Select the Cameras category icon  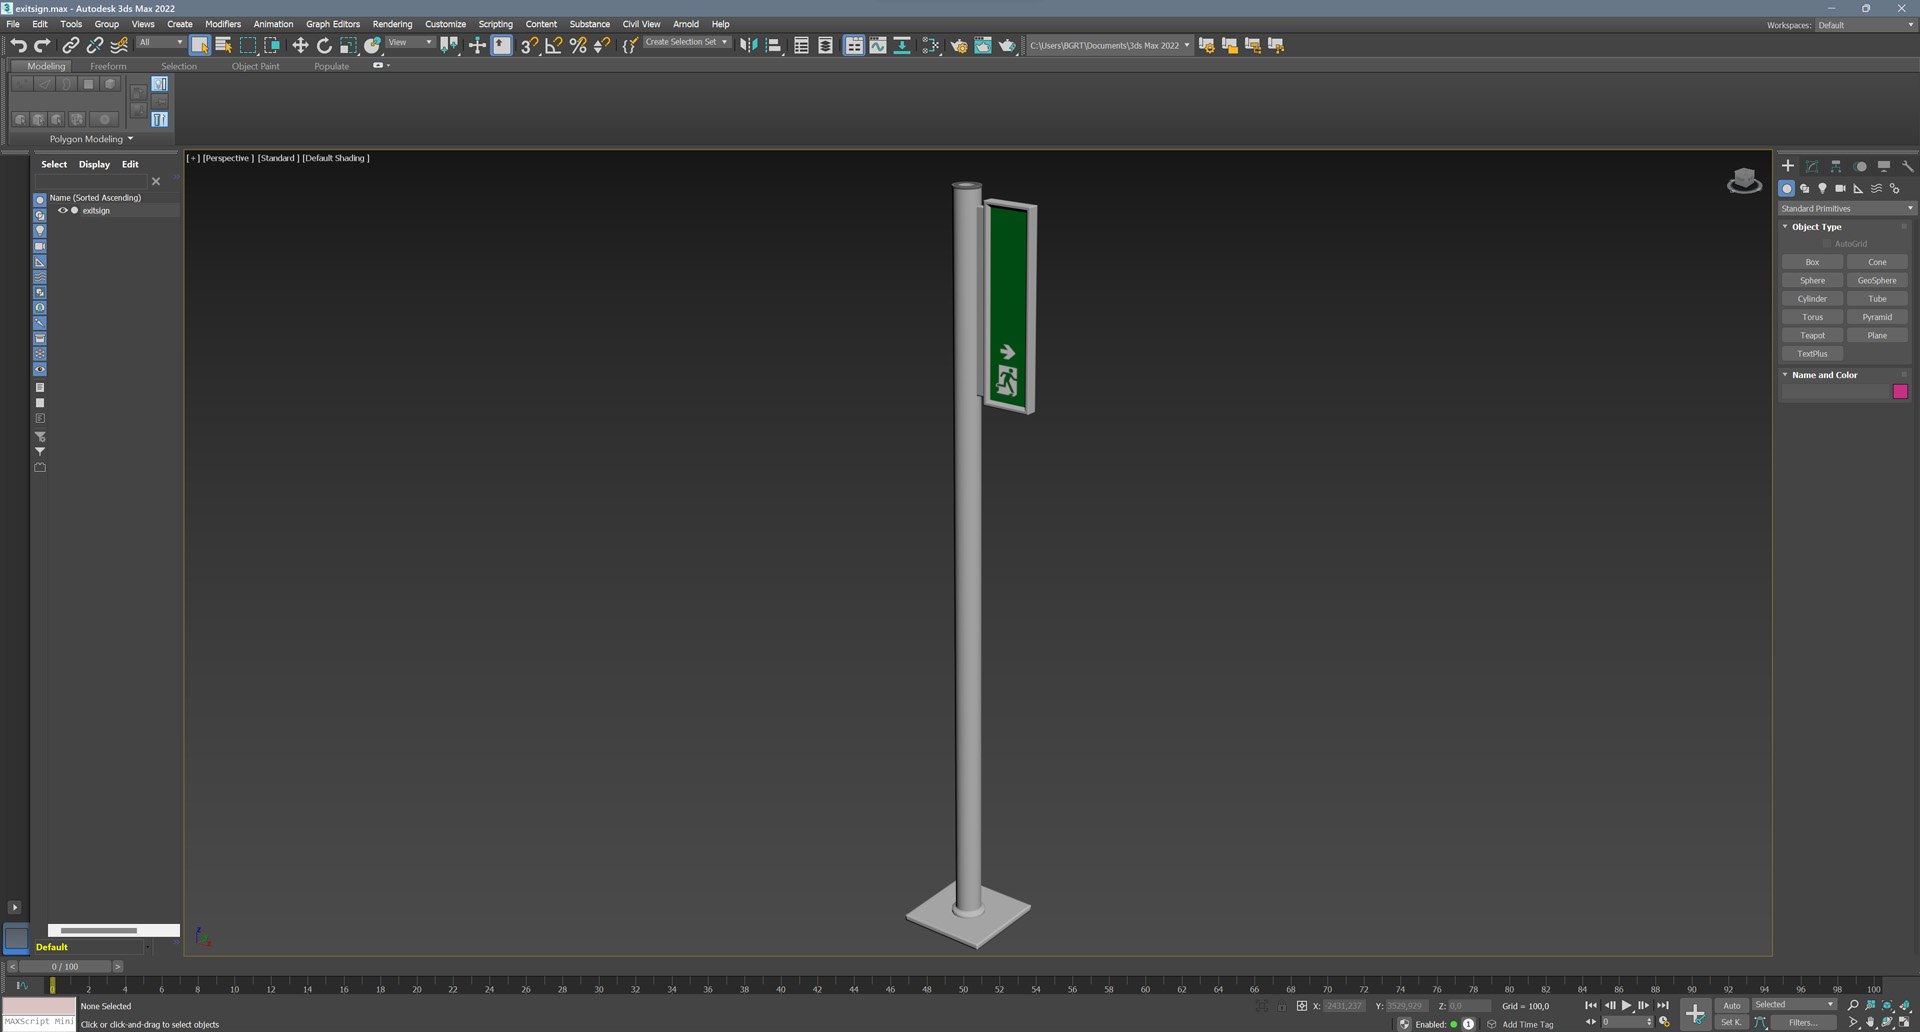click(1840, 188)
